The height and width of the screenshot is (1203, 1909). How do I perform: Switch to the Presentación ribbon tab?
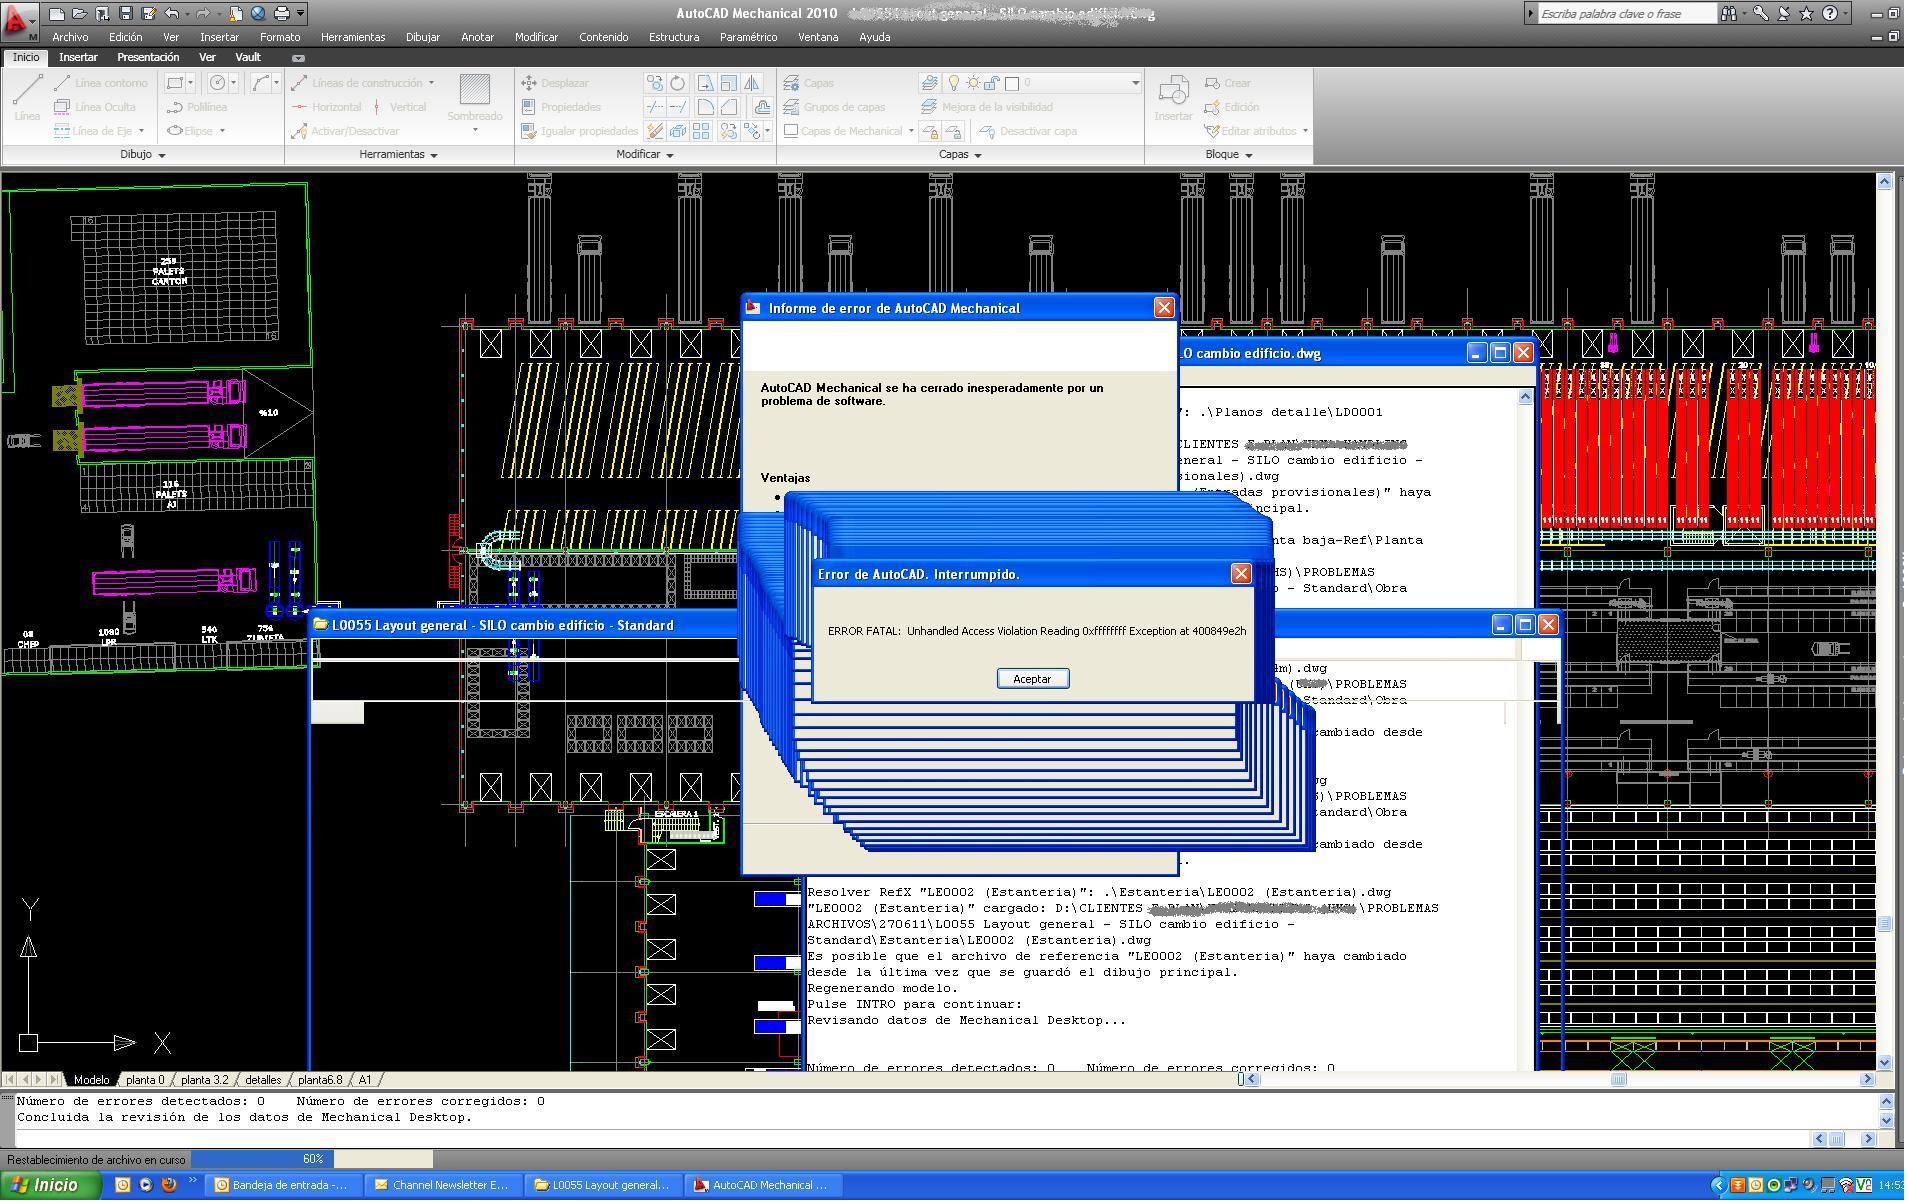point(148,58)
